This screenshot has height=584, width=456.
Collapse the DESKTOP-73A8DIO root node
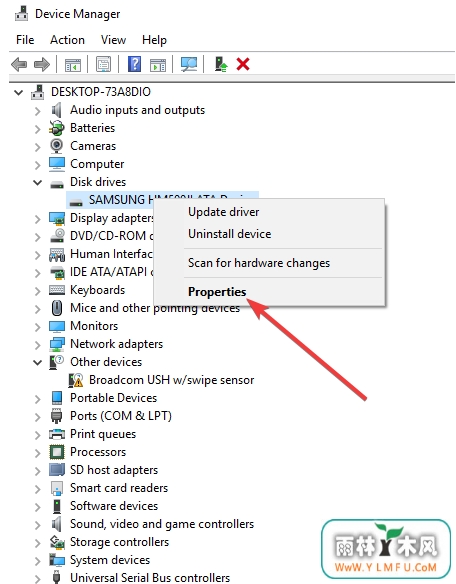coord(19,92)
